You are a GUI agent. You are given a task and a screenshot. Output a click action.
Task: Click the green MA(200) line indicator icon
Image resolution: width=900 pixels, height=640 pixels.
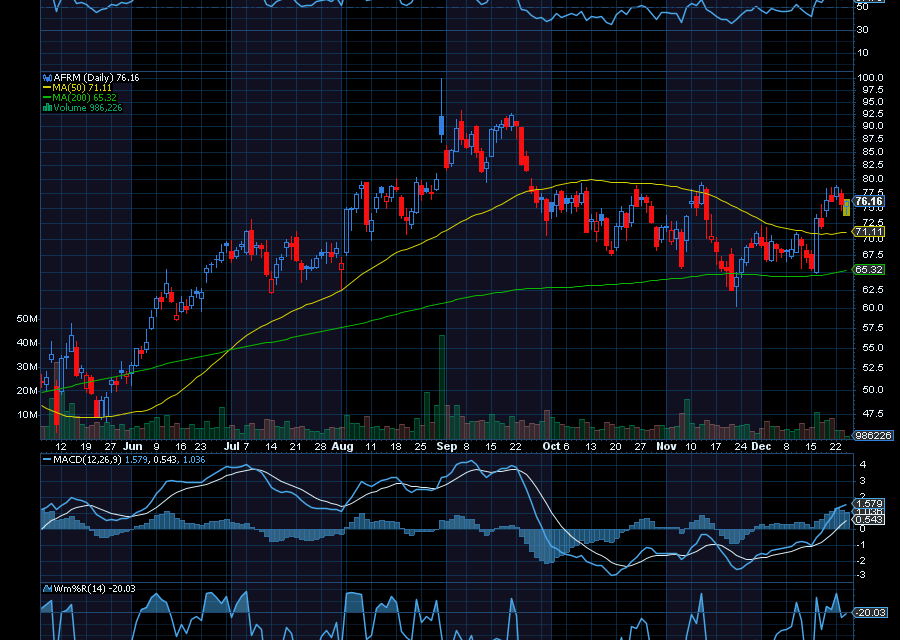pyautogui.click(x=46, y=97)
